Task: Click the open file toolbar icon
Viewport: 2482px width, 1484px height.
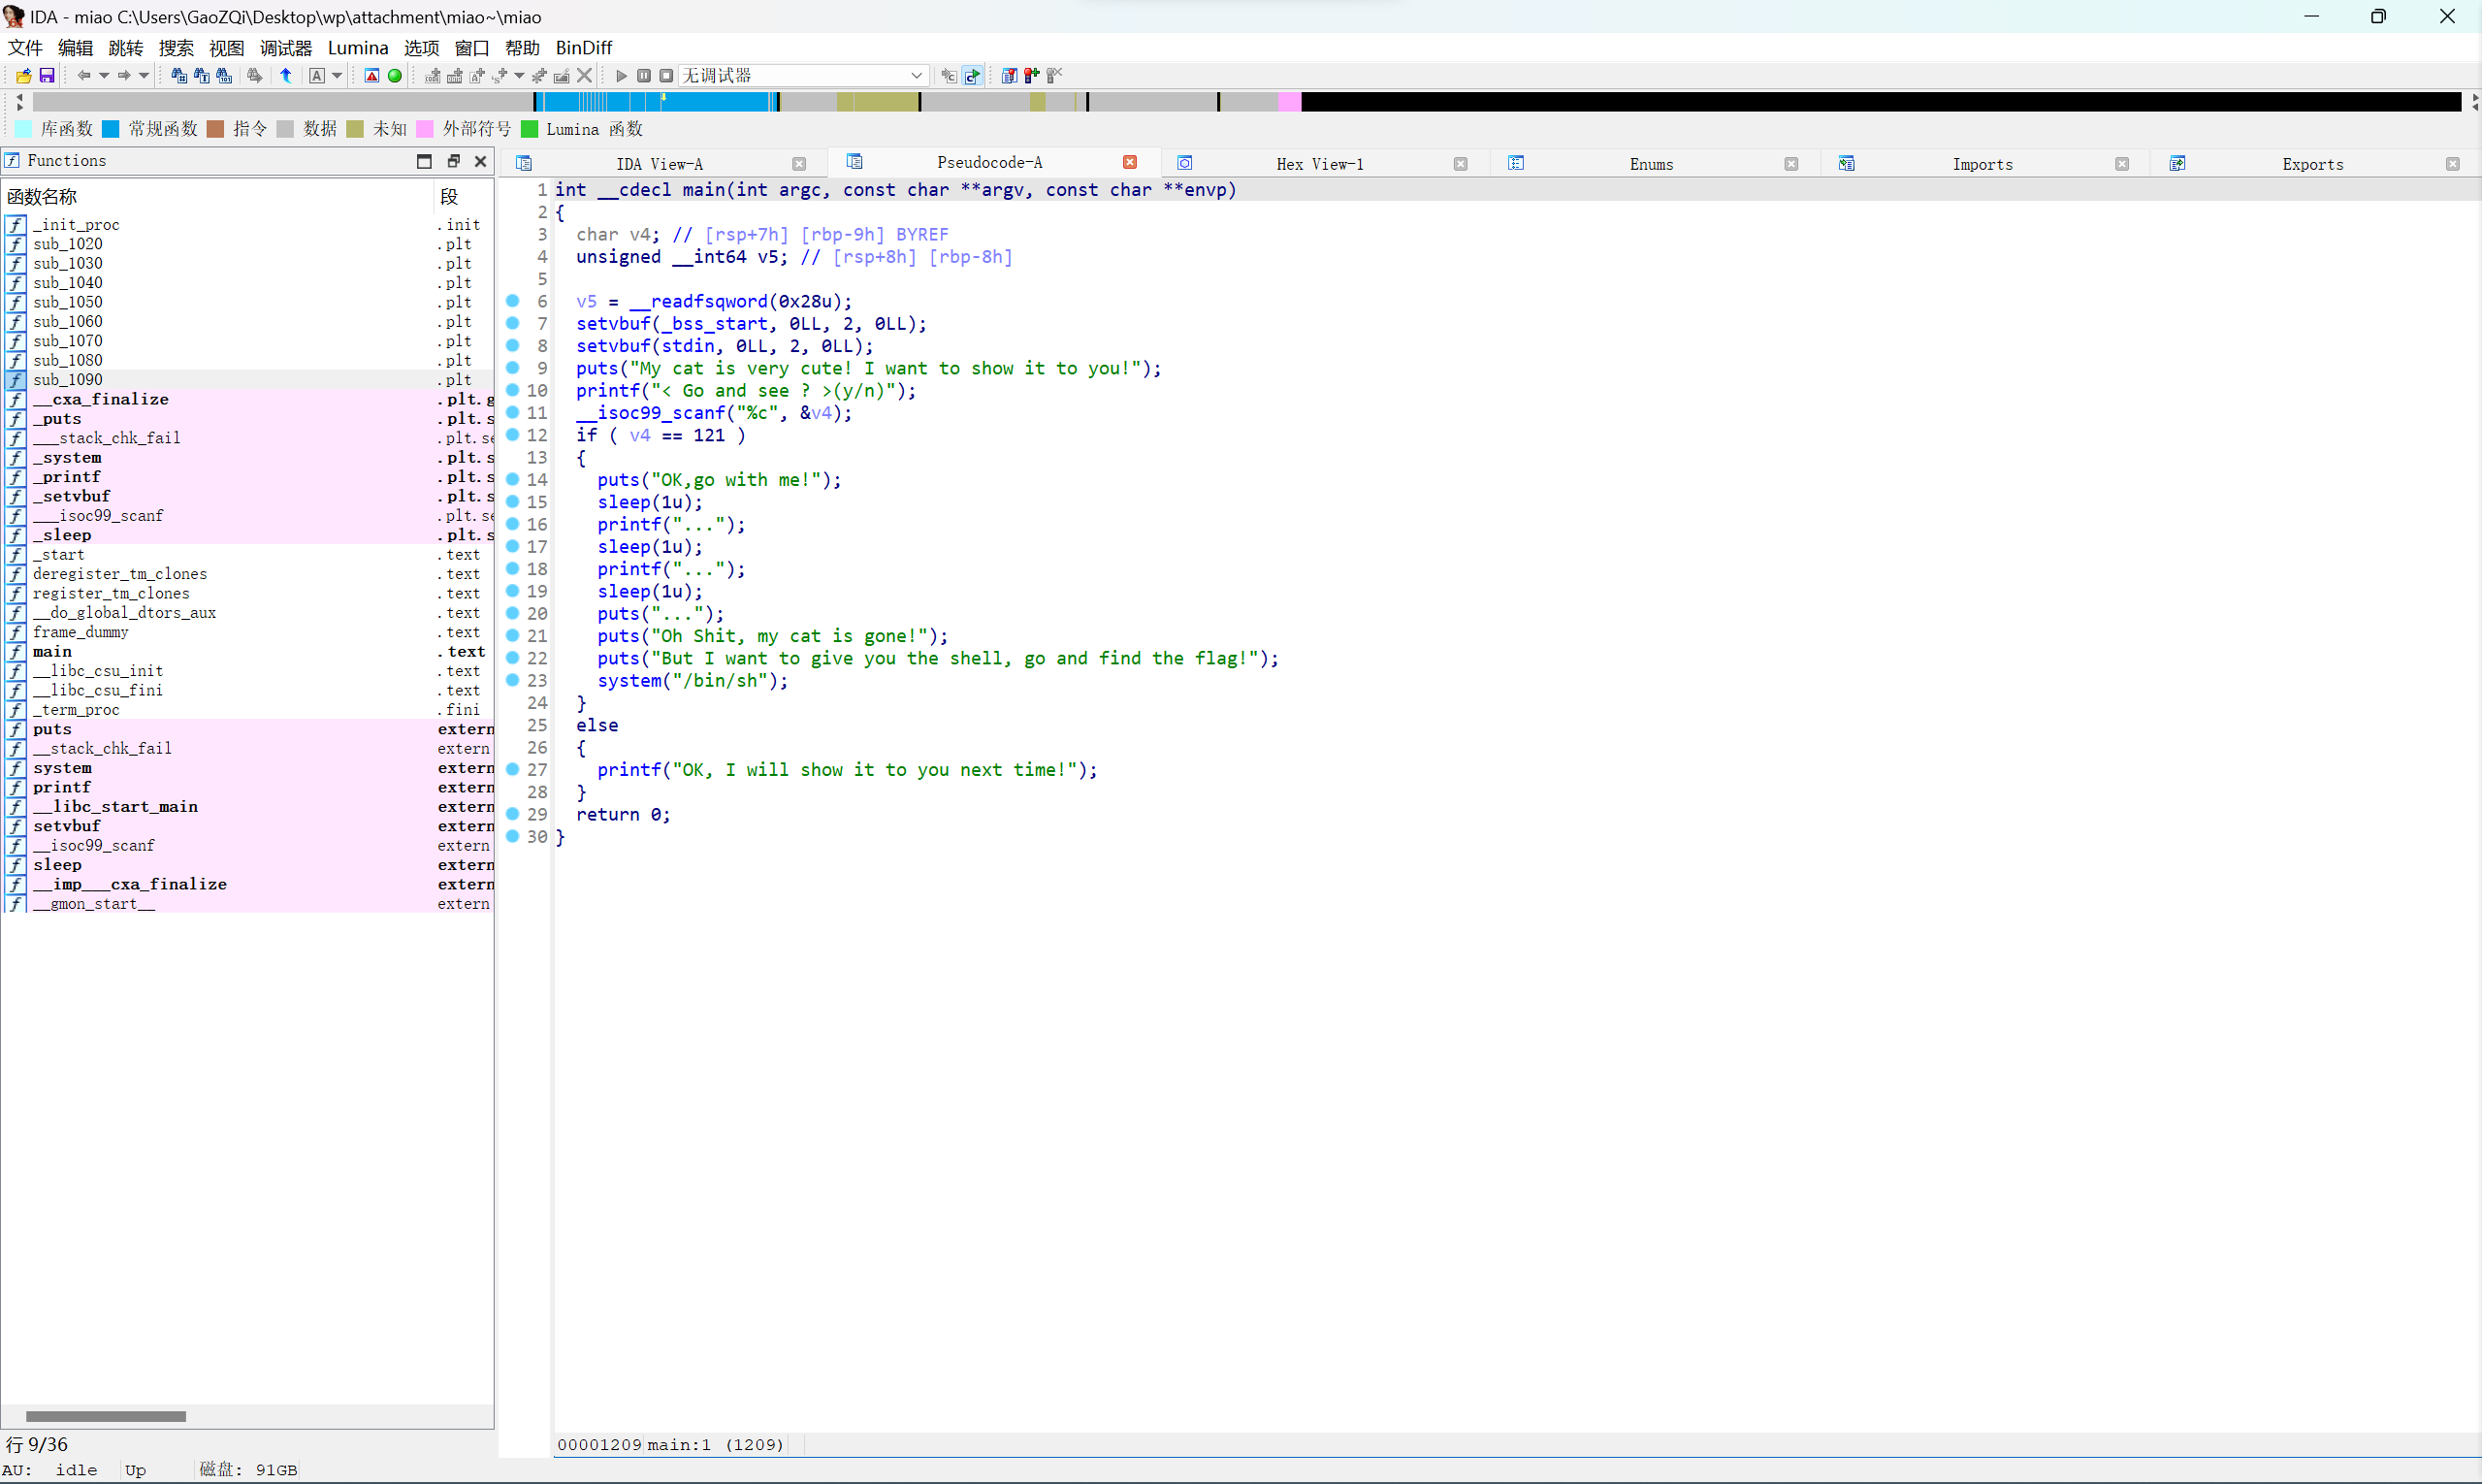Action: coord(24,76)
